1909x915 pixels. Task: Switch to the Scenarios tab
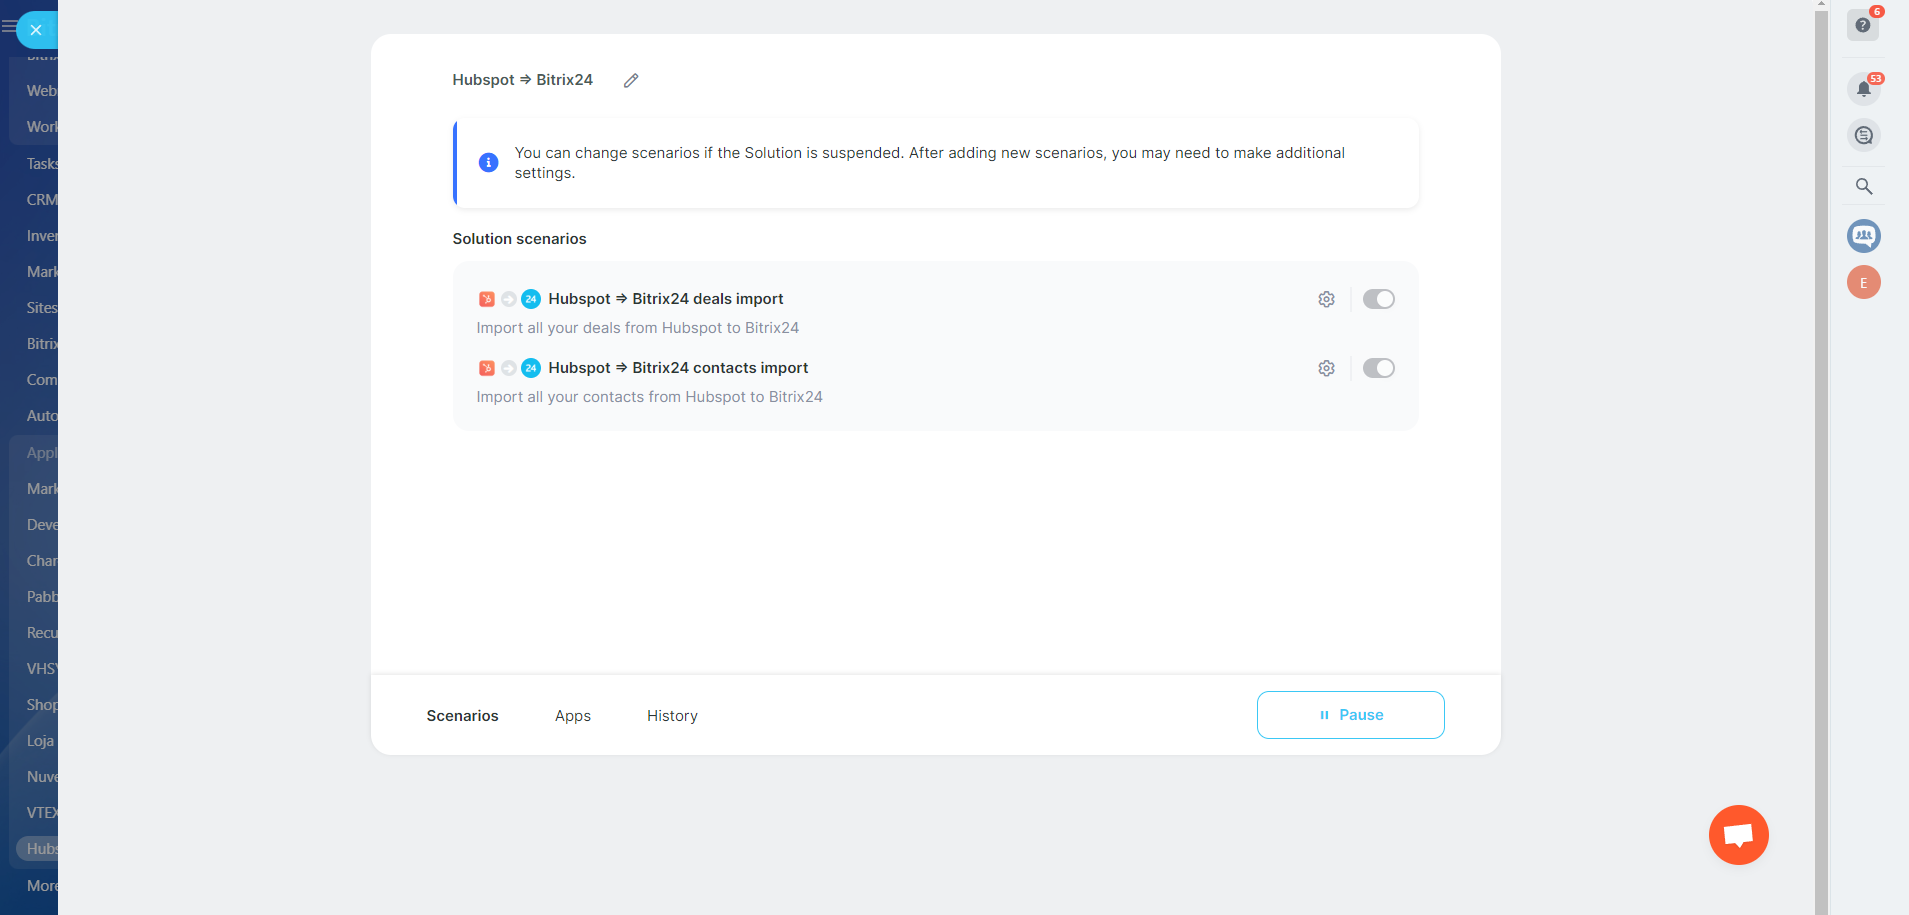click(x=462, y=716)
